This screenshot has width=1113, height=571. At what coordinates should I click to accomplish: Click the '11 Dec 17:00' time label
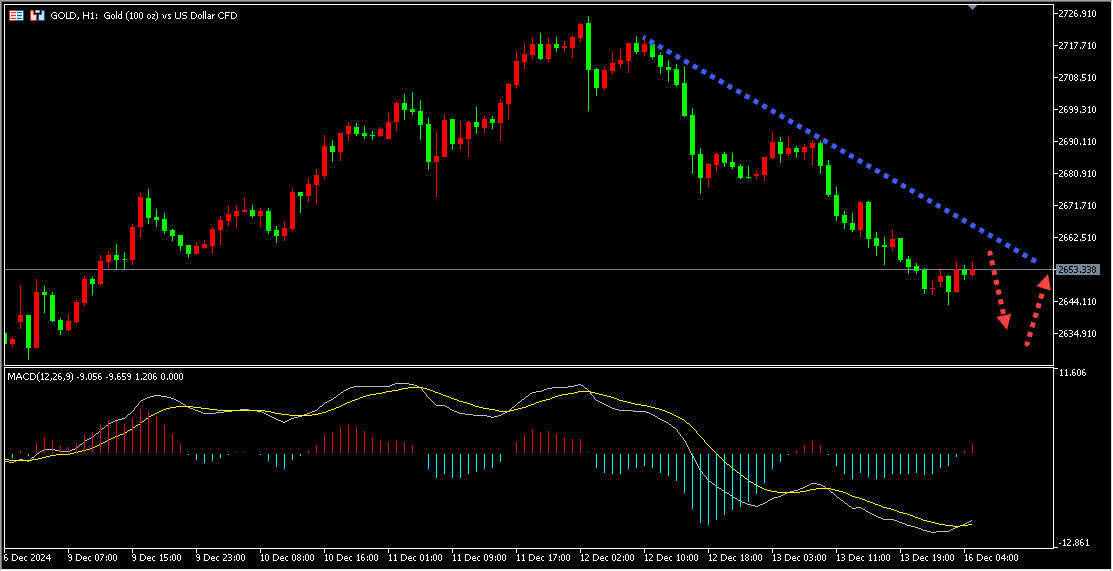point(543,557)
